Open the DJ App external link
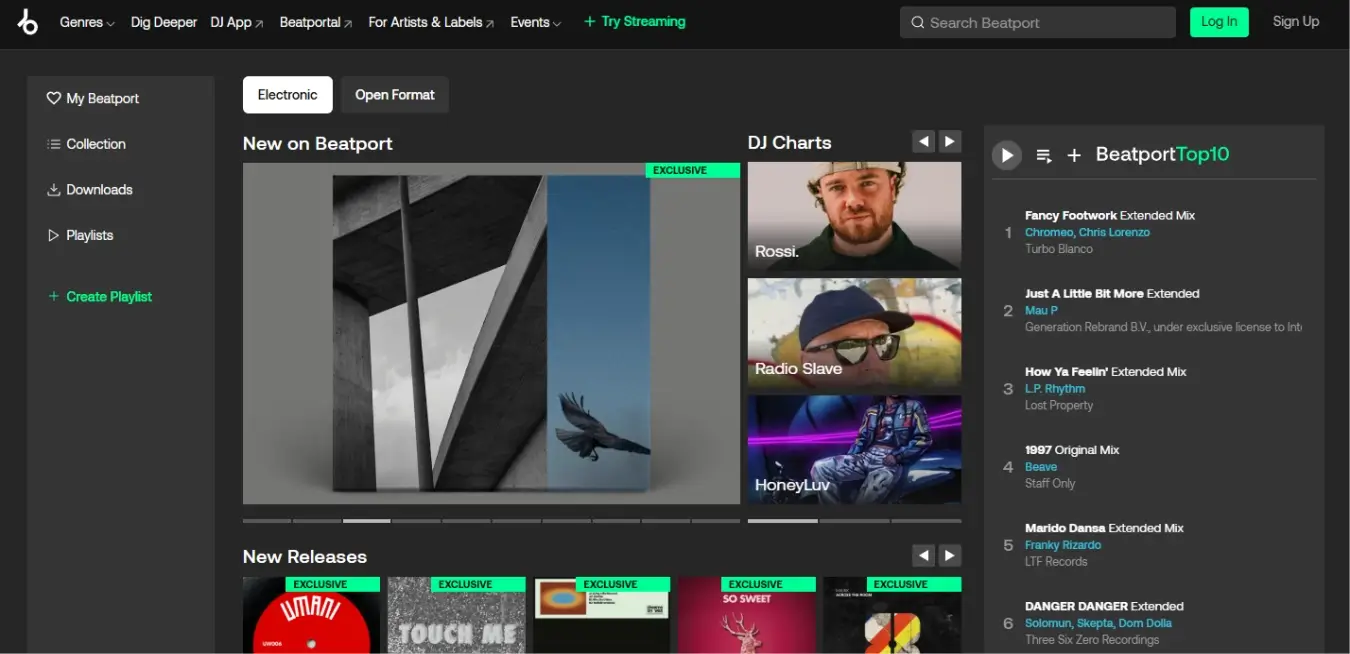This screenshot has width=1350, height=654. coord(237,22)
